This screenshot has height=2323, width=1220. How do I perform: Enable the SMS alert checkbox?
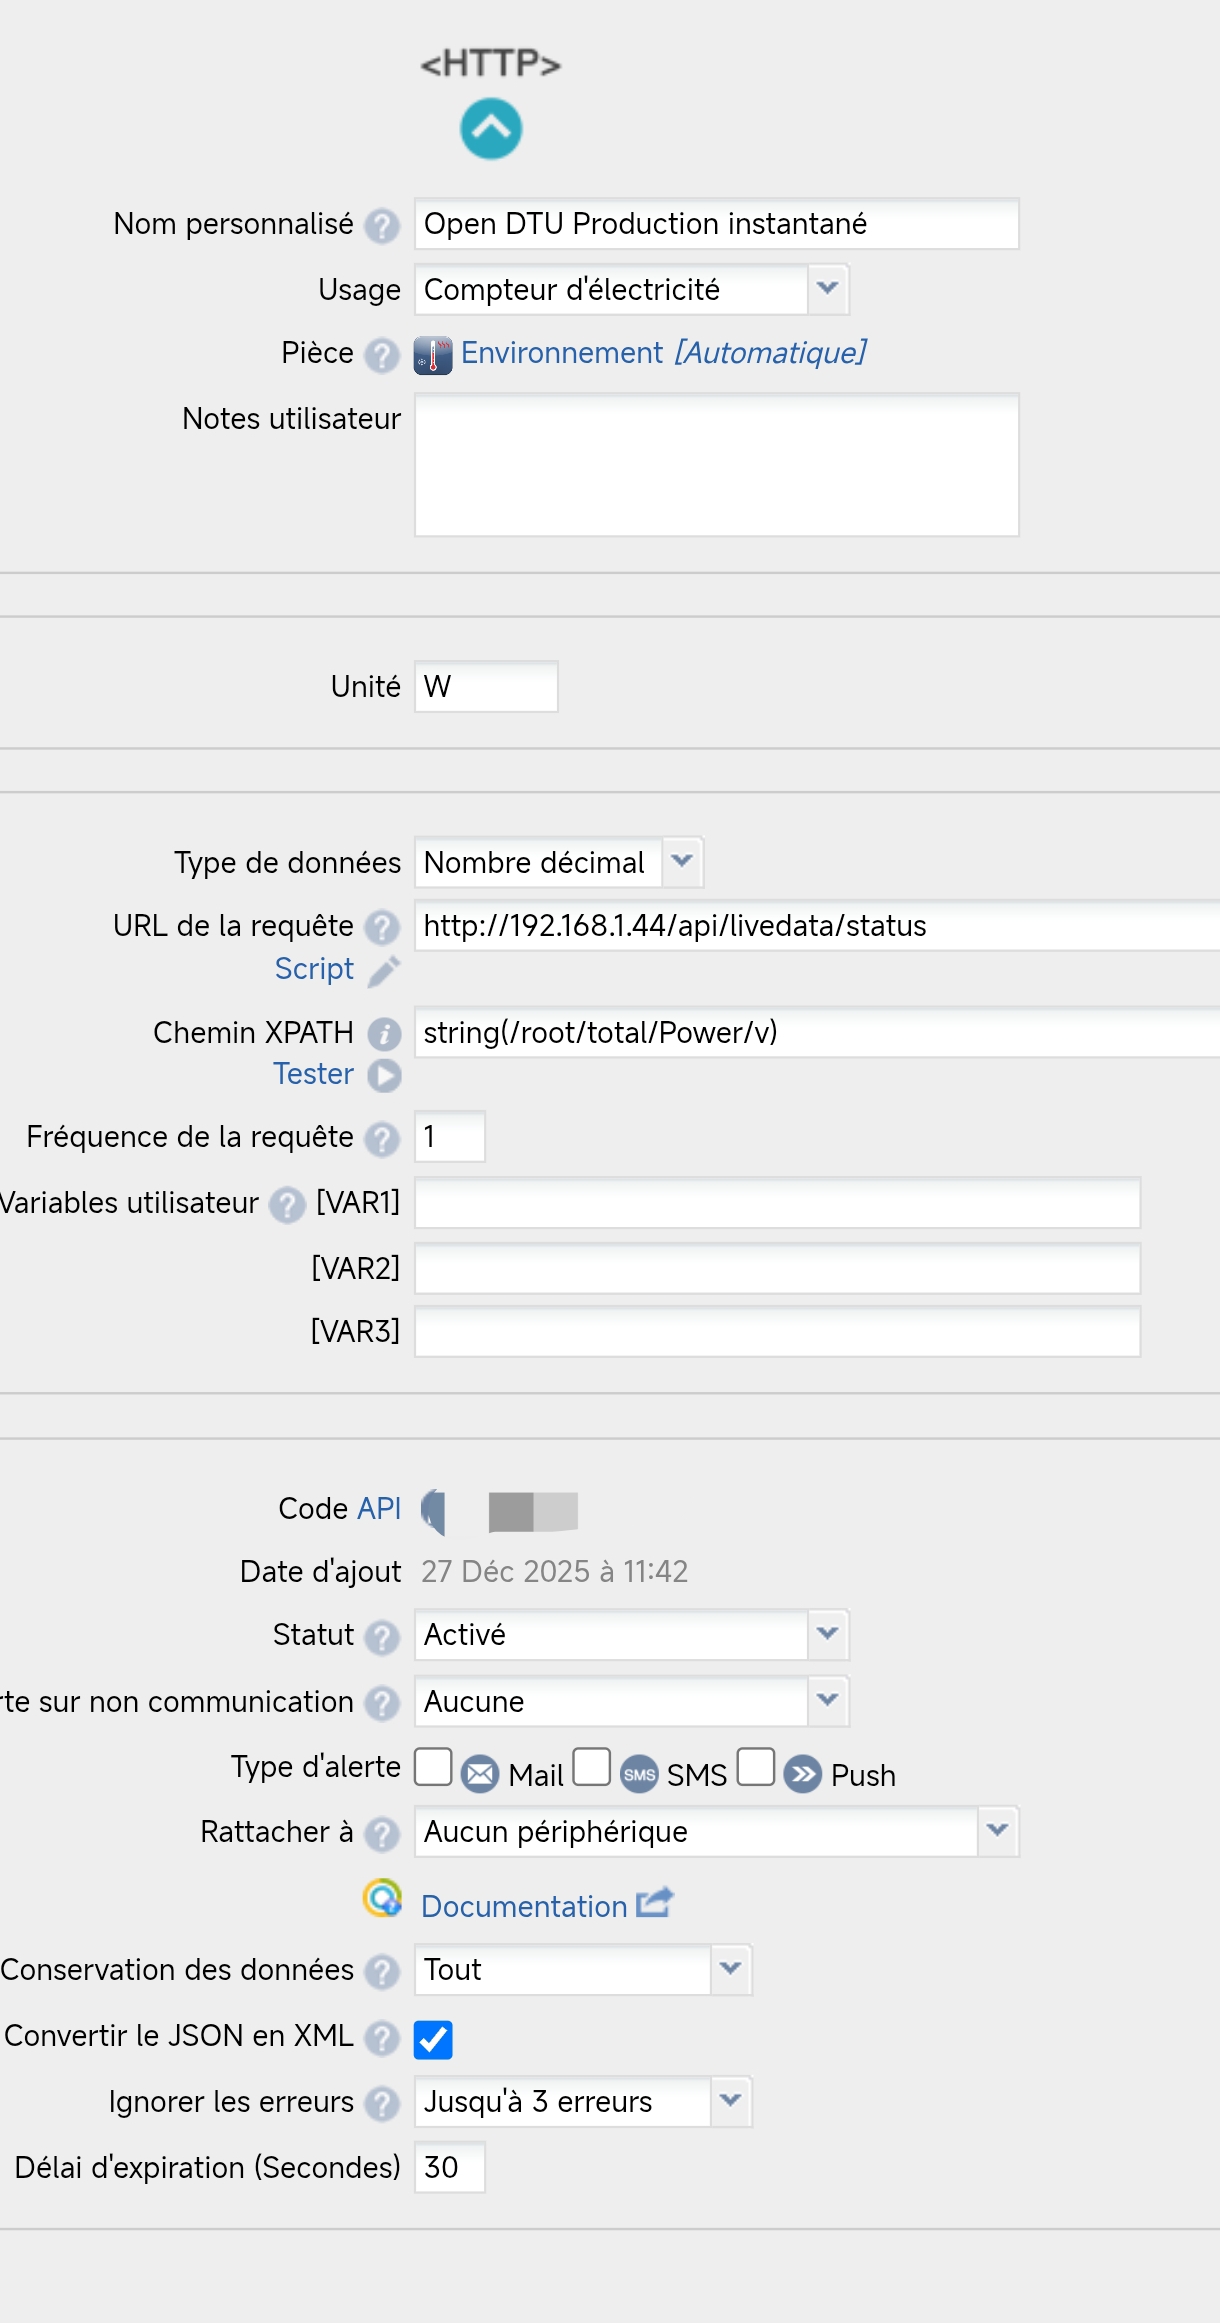point(591,1766)
